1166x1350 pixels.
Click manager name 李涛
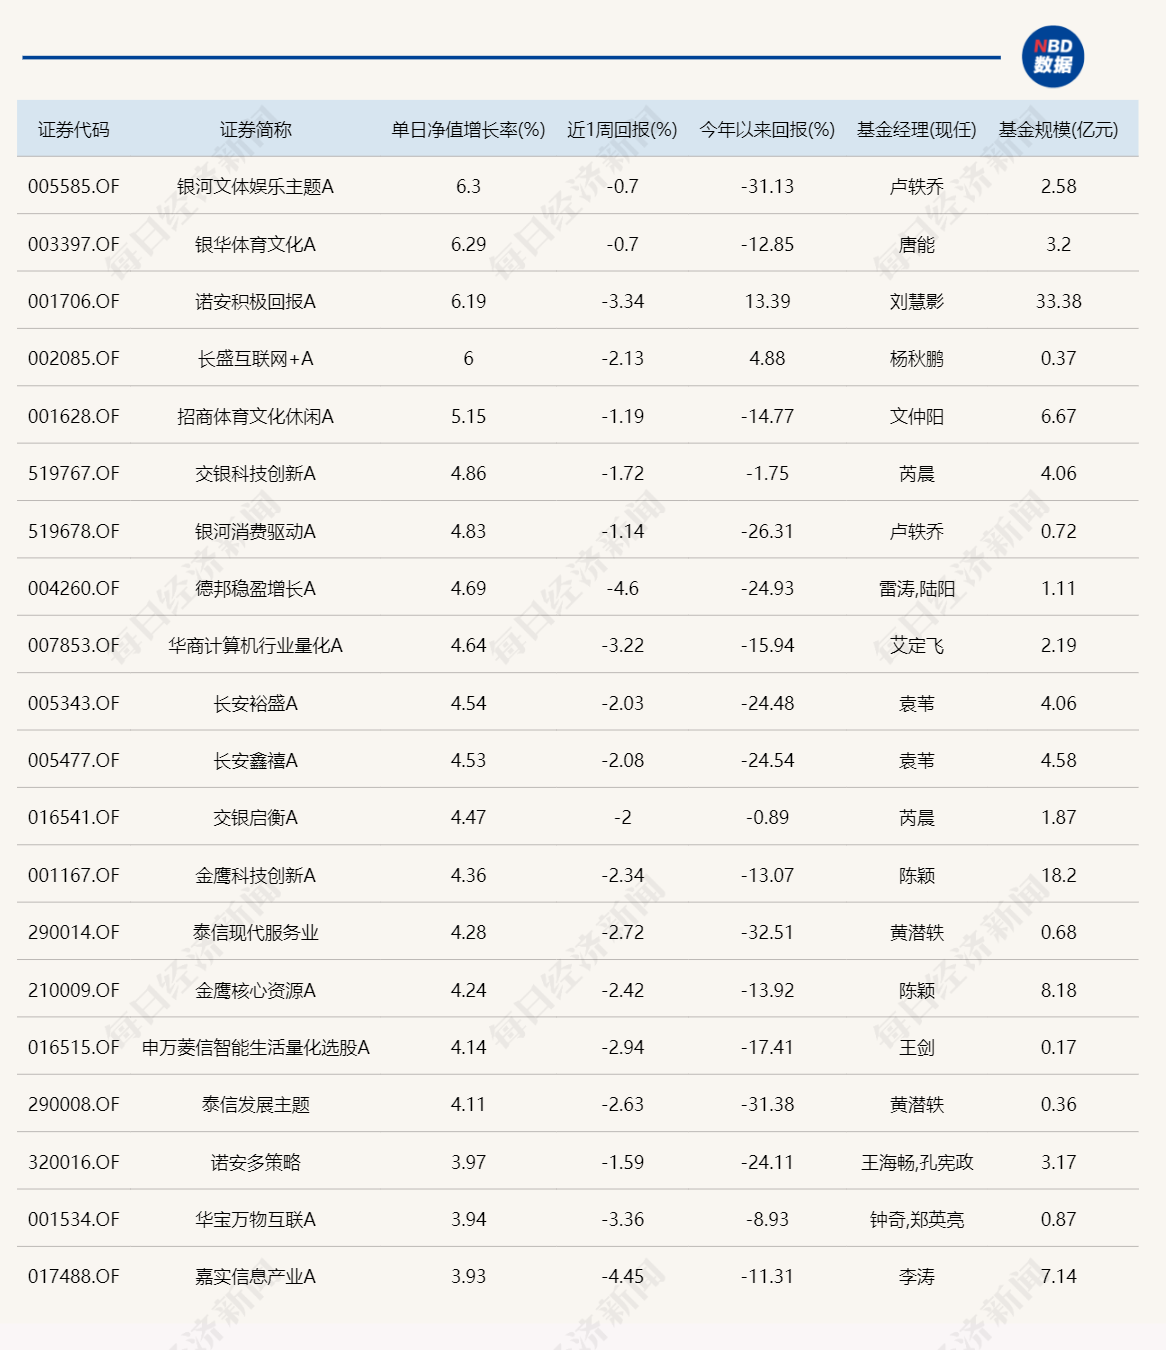click(x=917, y=1276)
